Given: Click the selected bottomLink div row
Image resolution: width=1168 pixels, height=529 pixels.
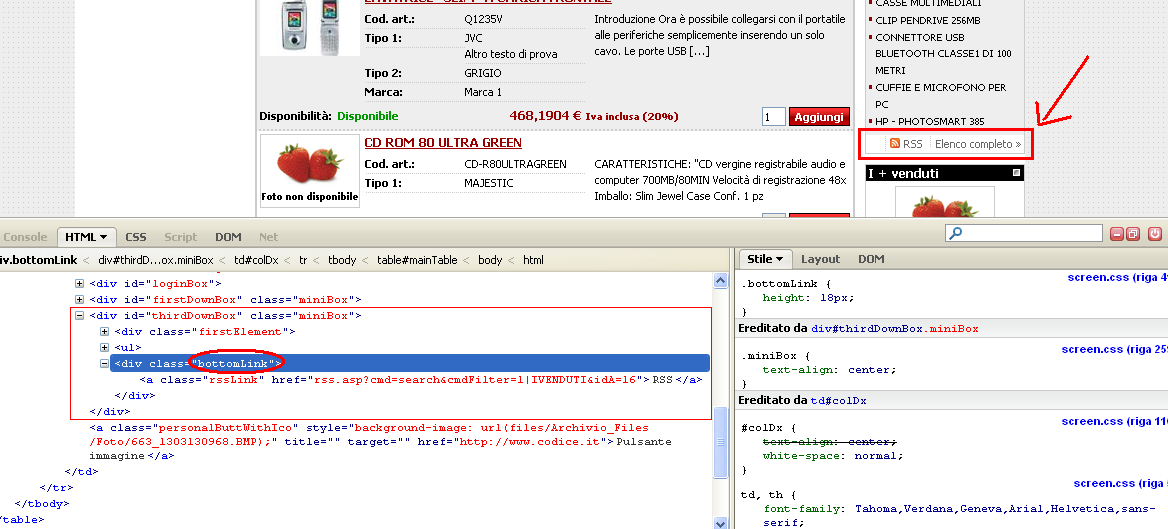Looking at the screenshot, I should [x=410, y=364].
